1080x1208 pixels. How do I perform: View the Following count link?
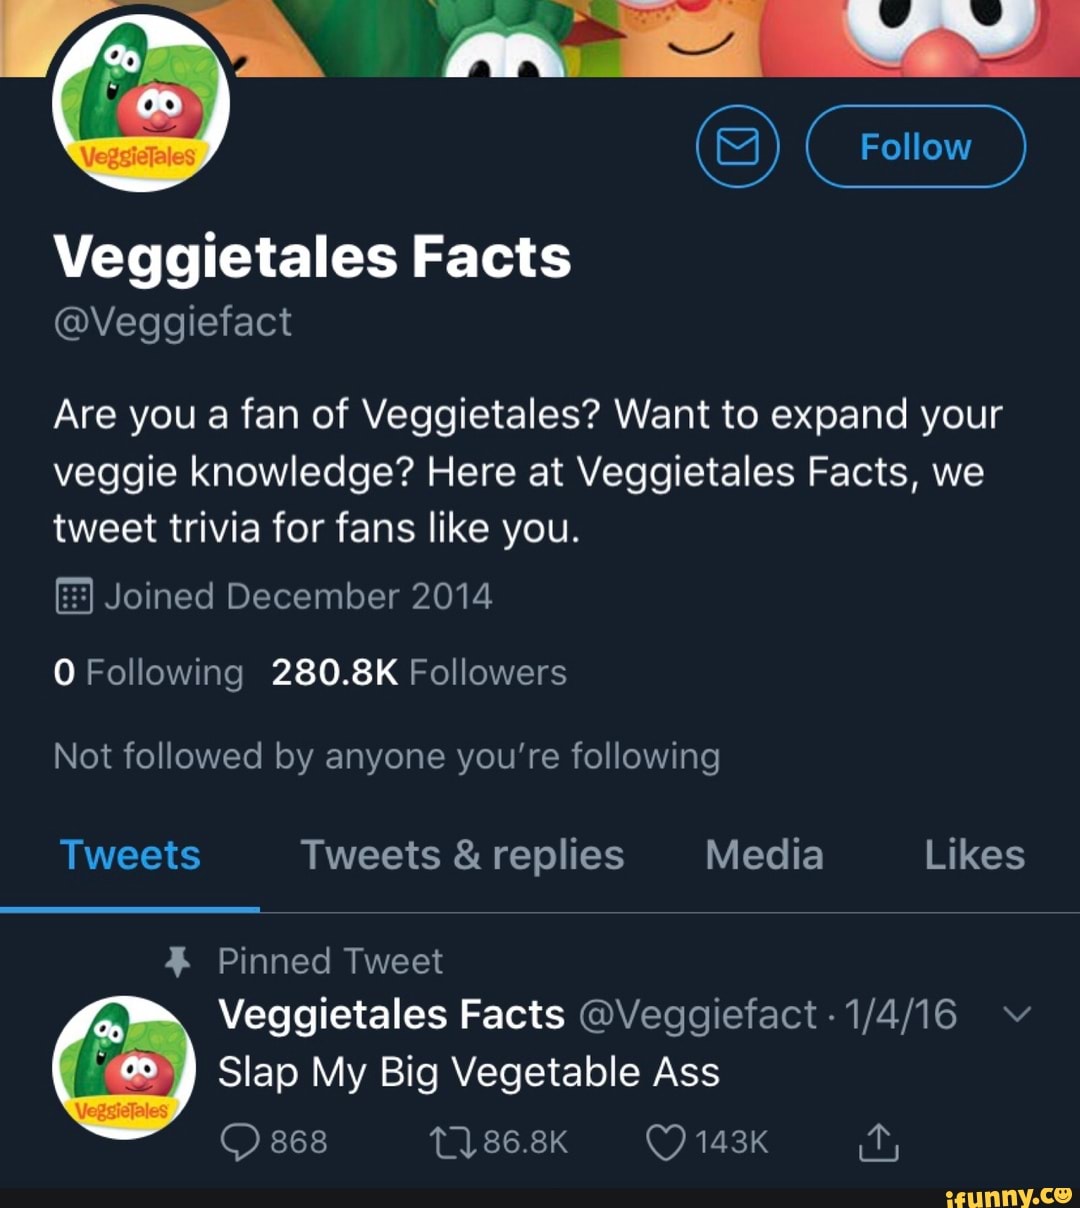148,672
